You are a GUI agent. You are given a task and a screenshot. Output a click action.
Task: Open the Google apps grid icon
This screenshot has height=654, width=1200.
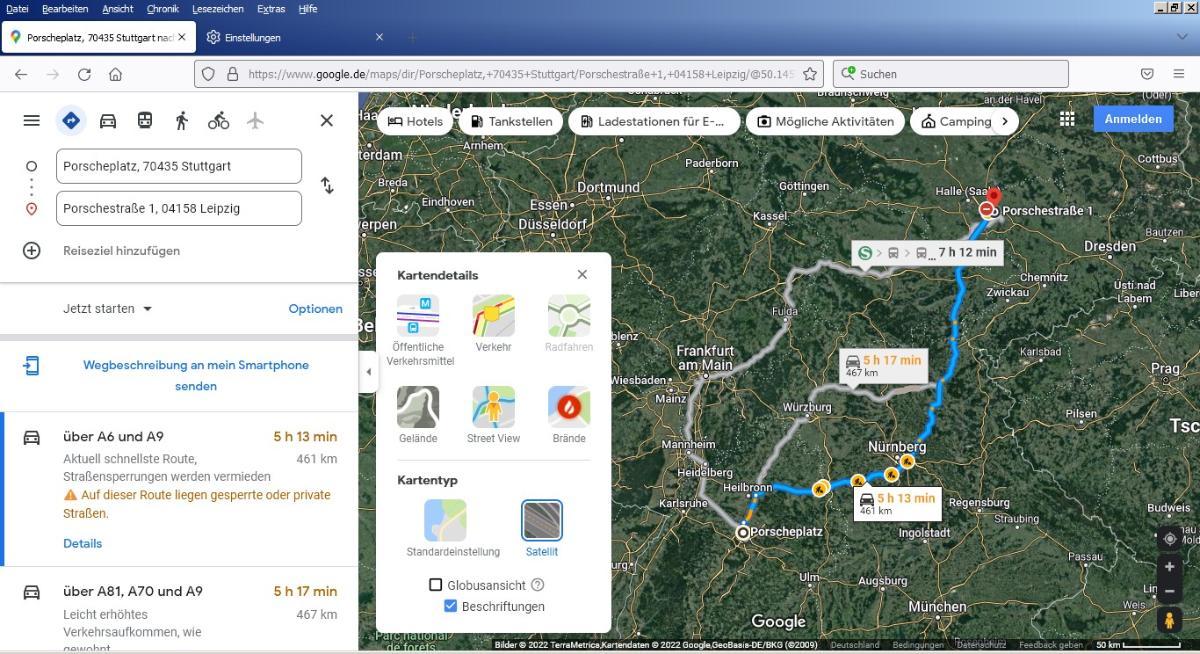coord(1067,119)
